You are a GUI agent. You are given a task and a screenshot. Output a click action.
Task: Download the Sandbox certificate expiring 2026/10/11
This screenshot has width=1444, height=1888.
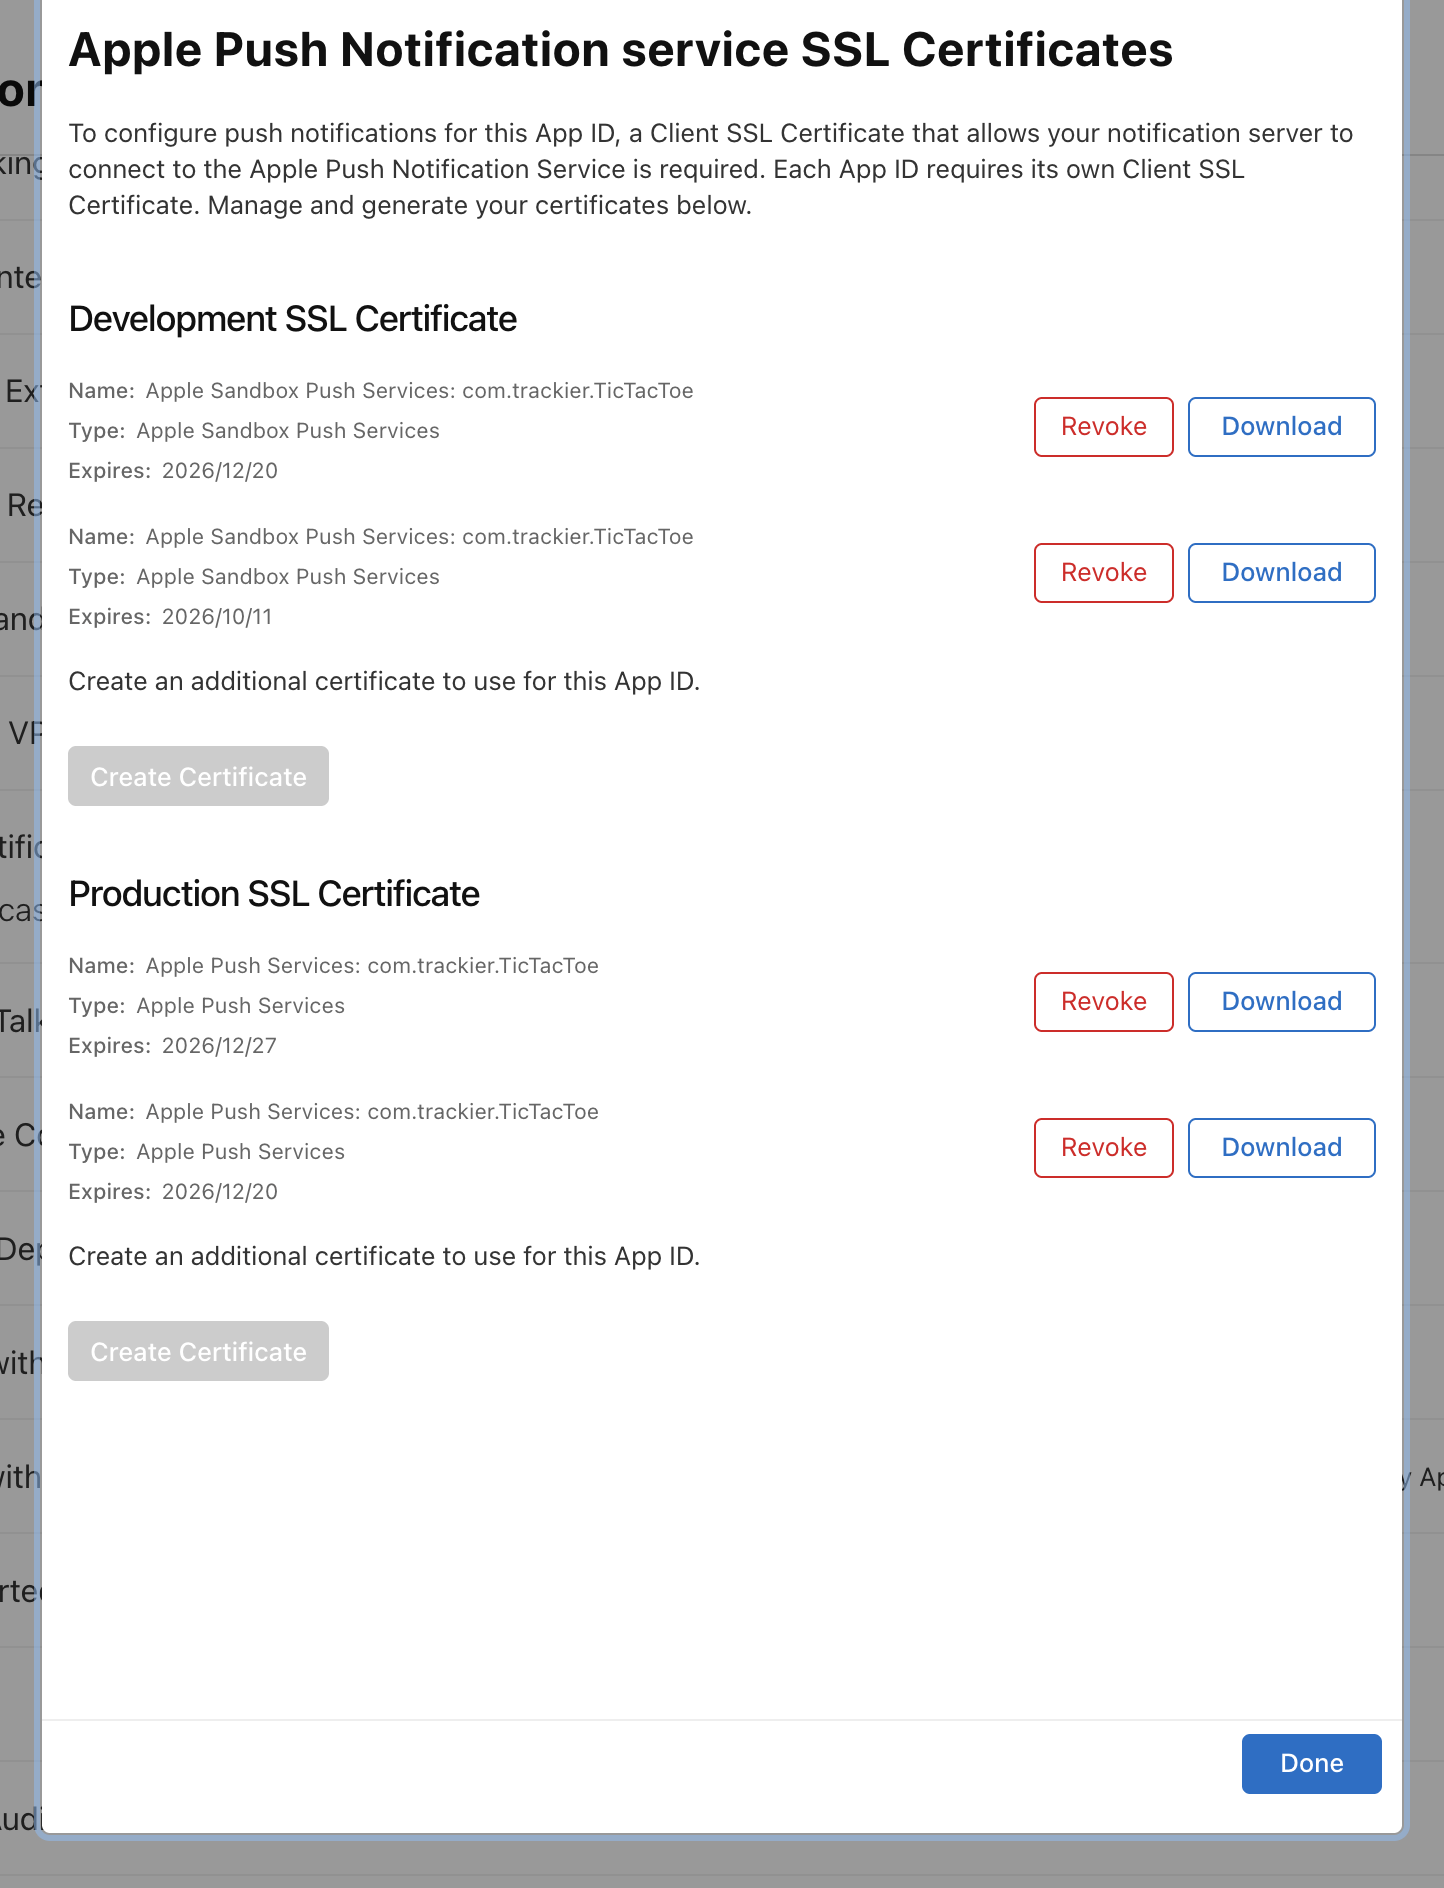pos(1281,573)
